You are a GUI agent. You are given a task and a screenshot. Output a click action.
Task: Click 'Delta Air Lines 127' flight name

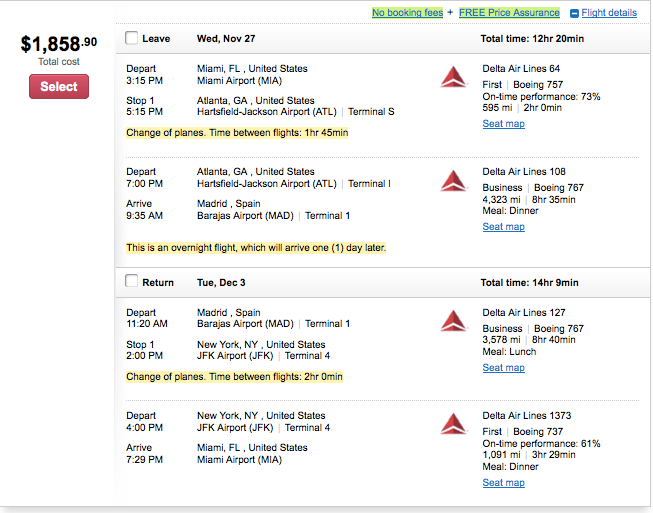click(x=524, y=313)
